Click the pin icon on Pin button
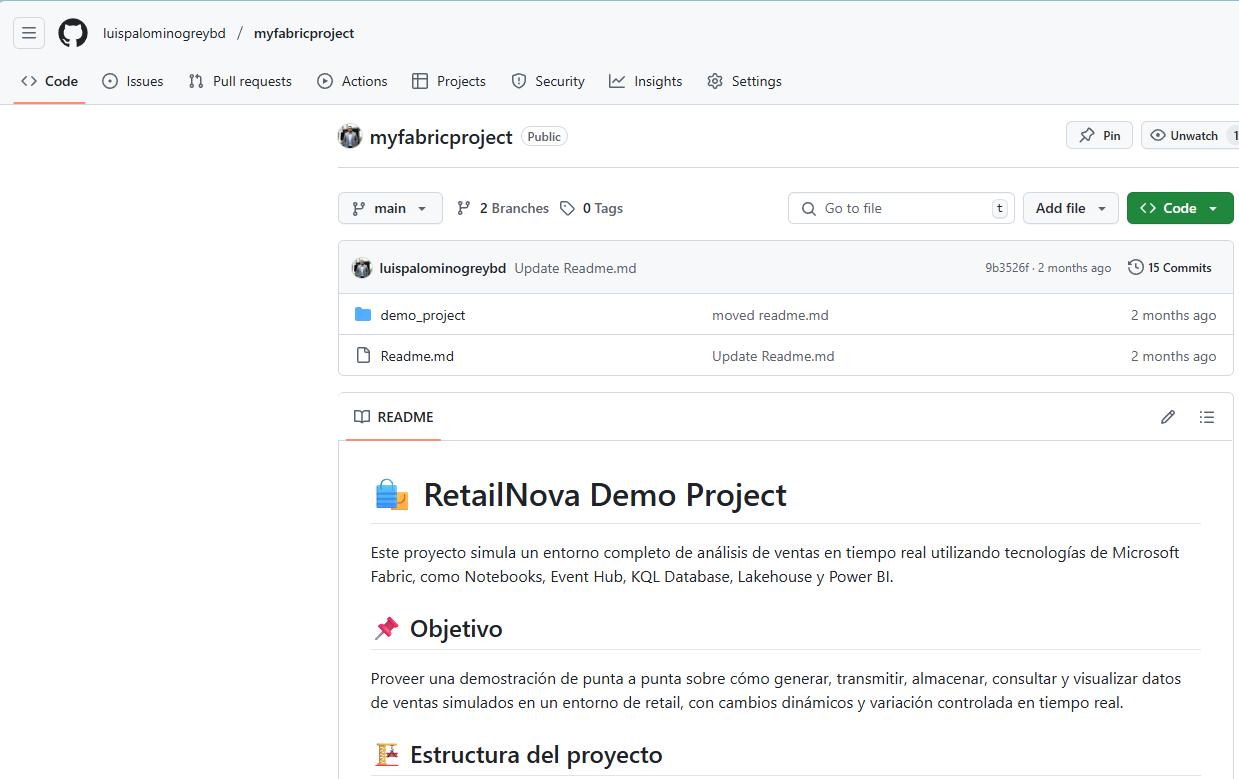 tap(1087, 135)
